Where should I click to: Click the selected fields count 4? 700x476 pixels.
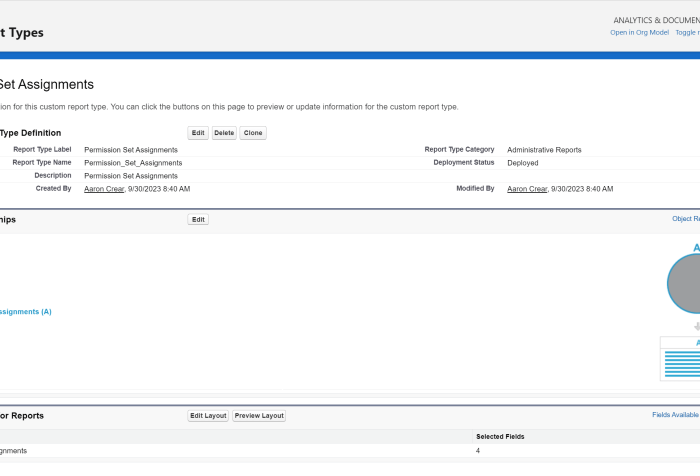478,451
